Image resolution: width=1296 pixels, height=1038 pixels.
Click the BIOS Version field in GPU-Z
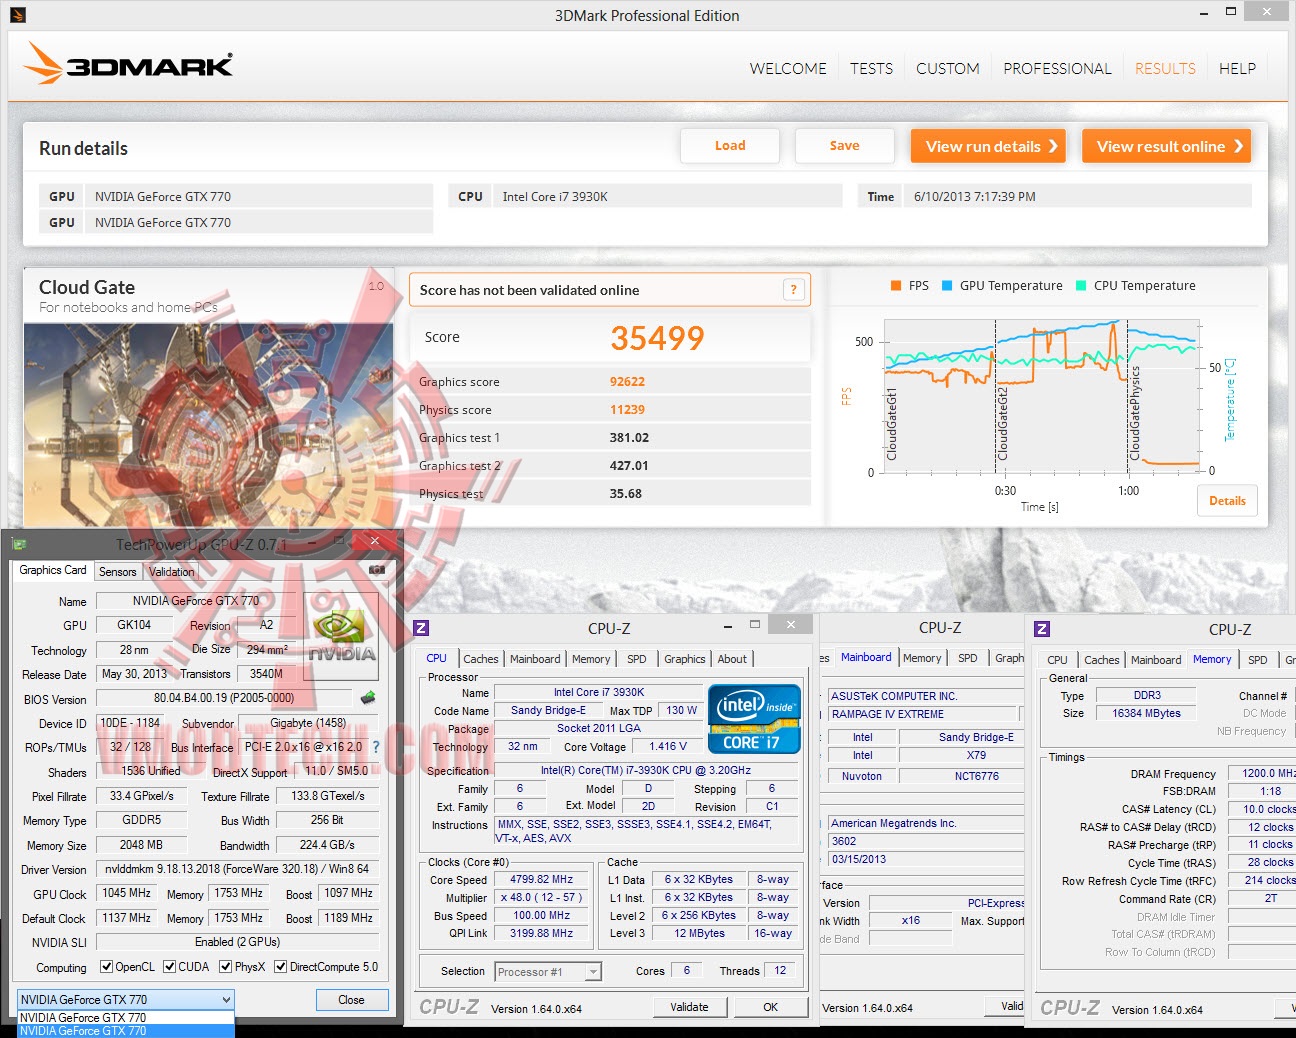click(224, 698)
